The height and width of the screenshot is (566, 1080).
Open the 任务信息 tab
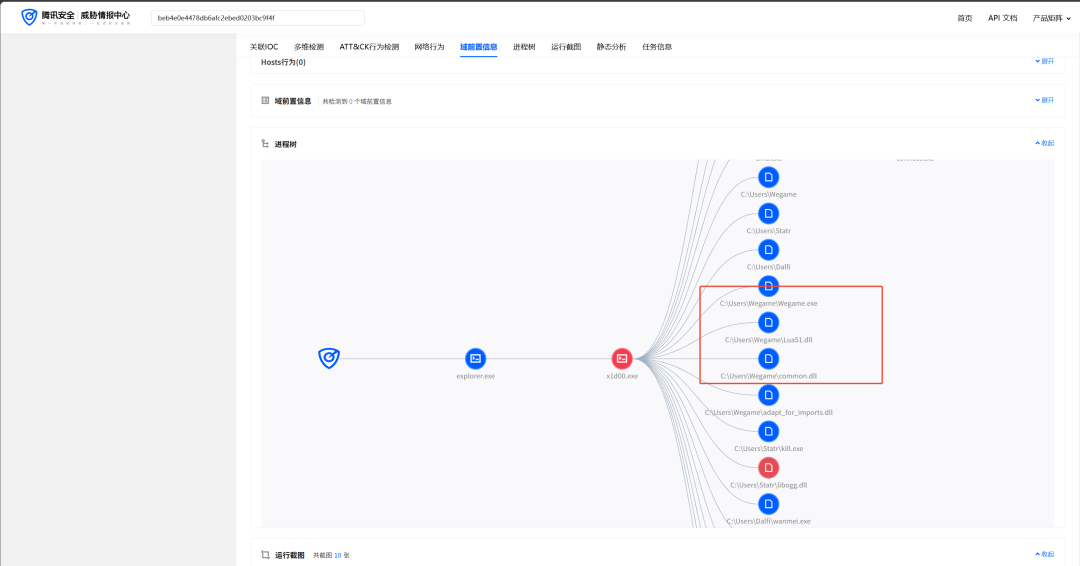(657, 47)
